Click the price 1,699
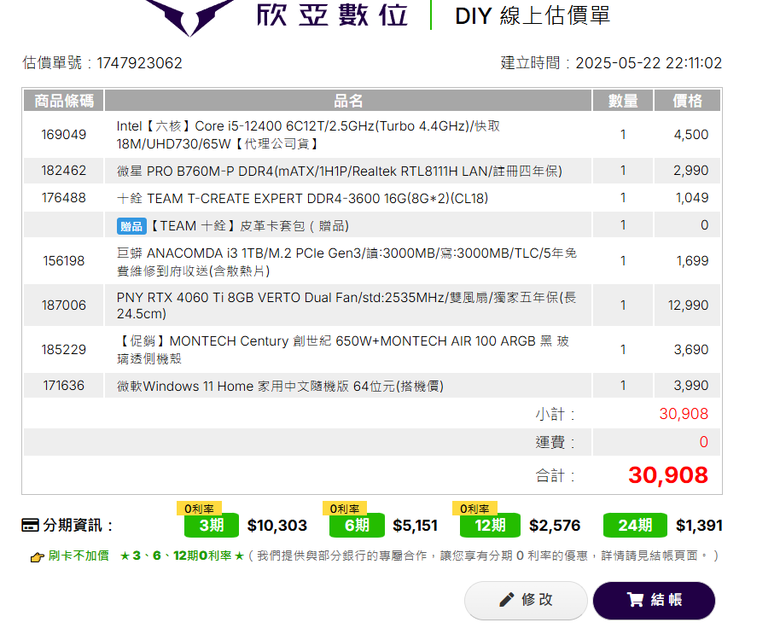780x640 pixels. coord(692,261)
